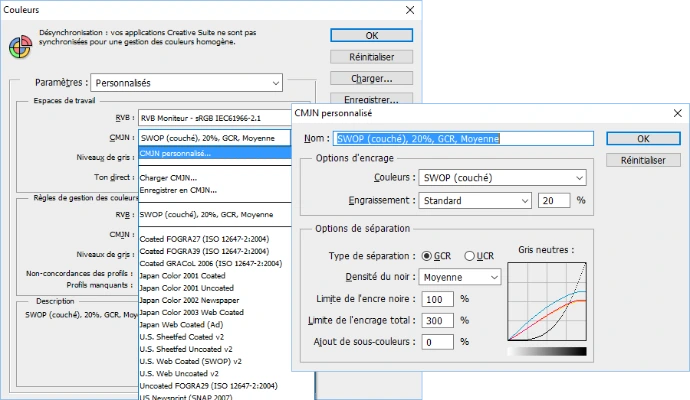The image size is (690, 400).
Task: Click the Limite de l'encrage total field
Action: pyautogui.click(x=436, y=320)
